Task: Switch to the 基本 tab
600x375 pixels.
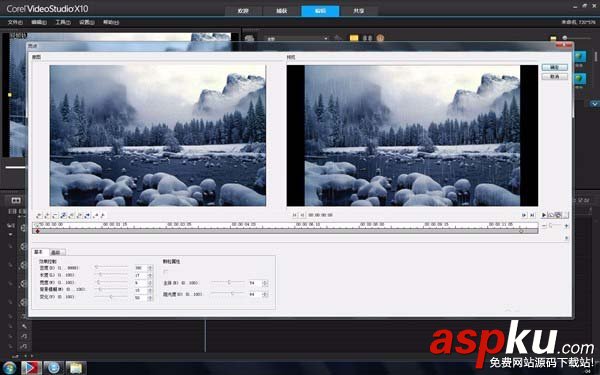Action: [x=39, y=252]
